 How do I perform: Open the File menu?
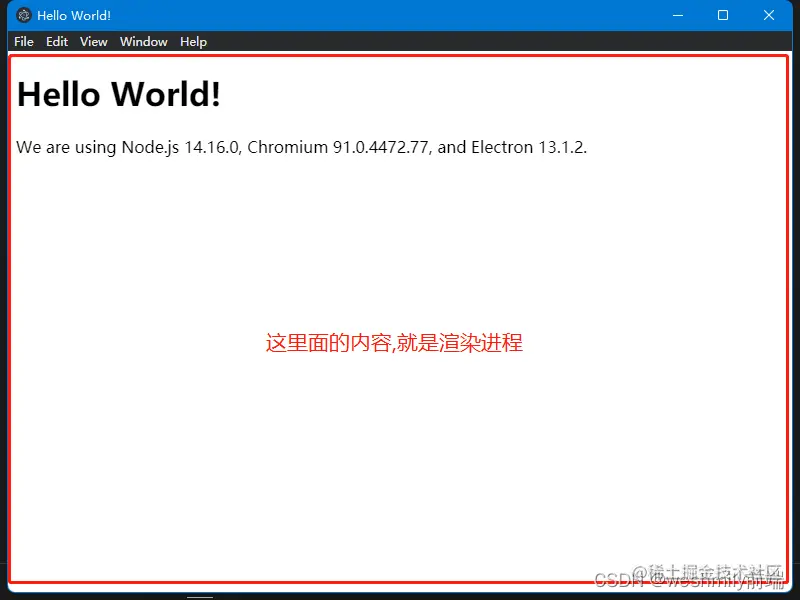coord(24,42)
